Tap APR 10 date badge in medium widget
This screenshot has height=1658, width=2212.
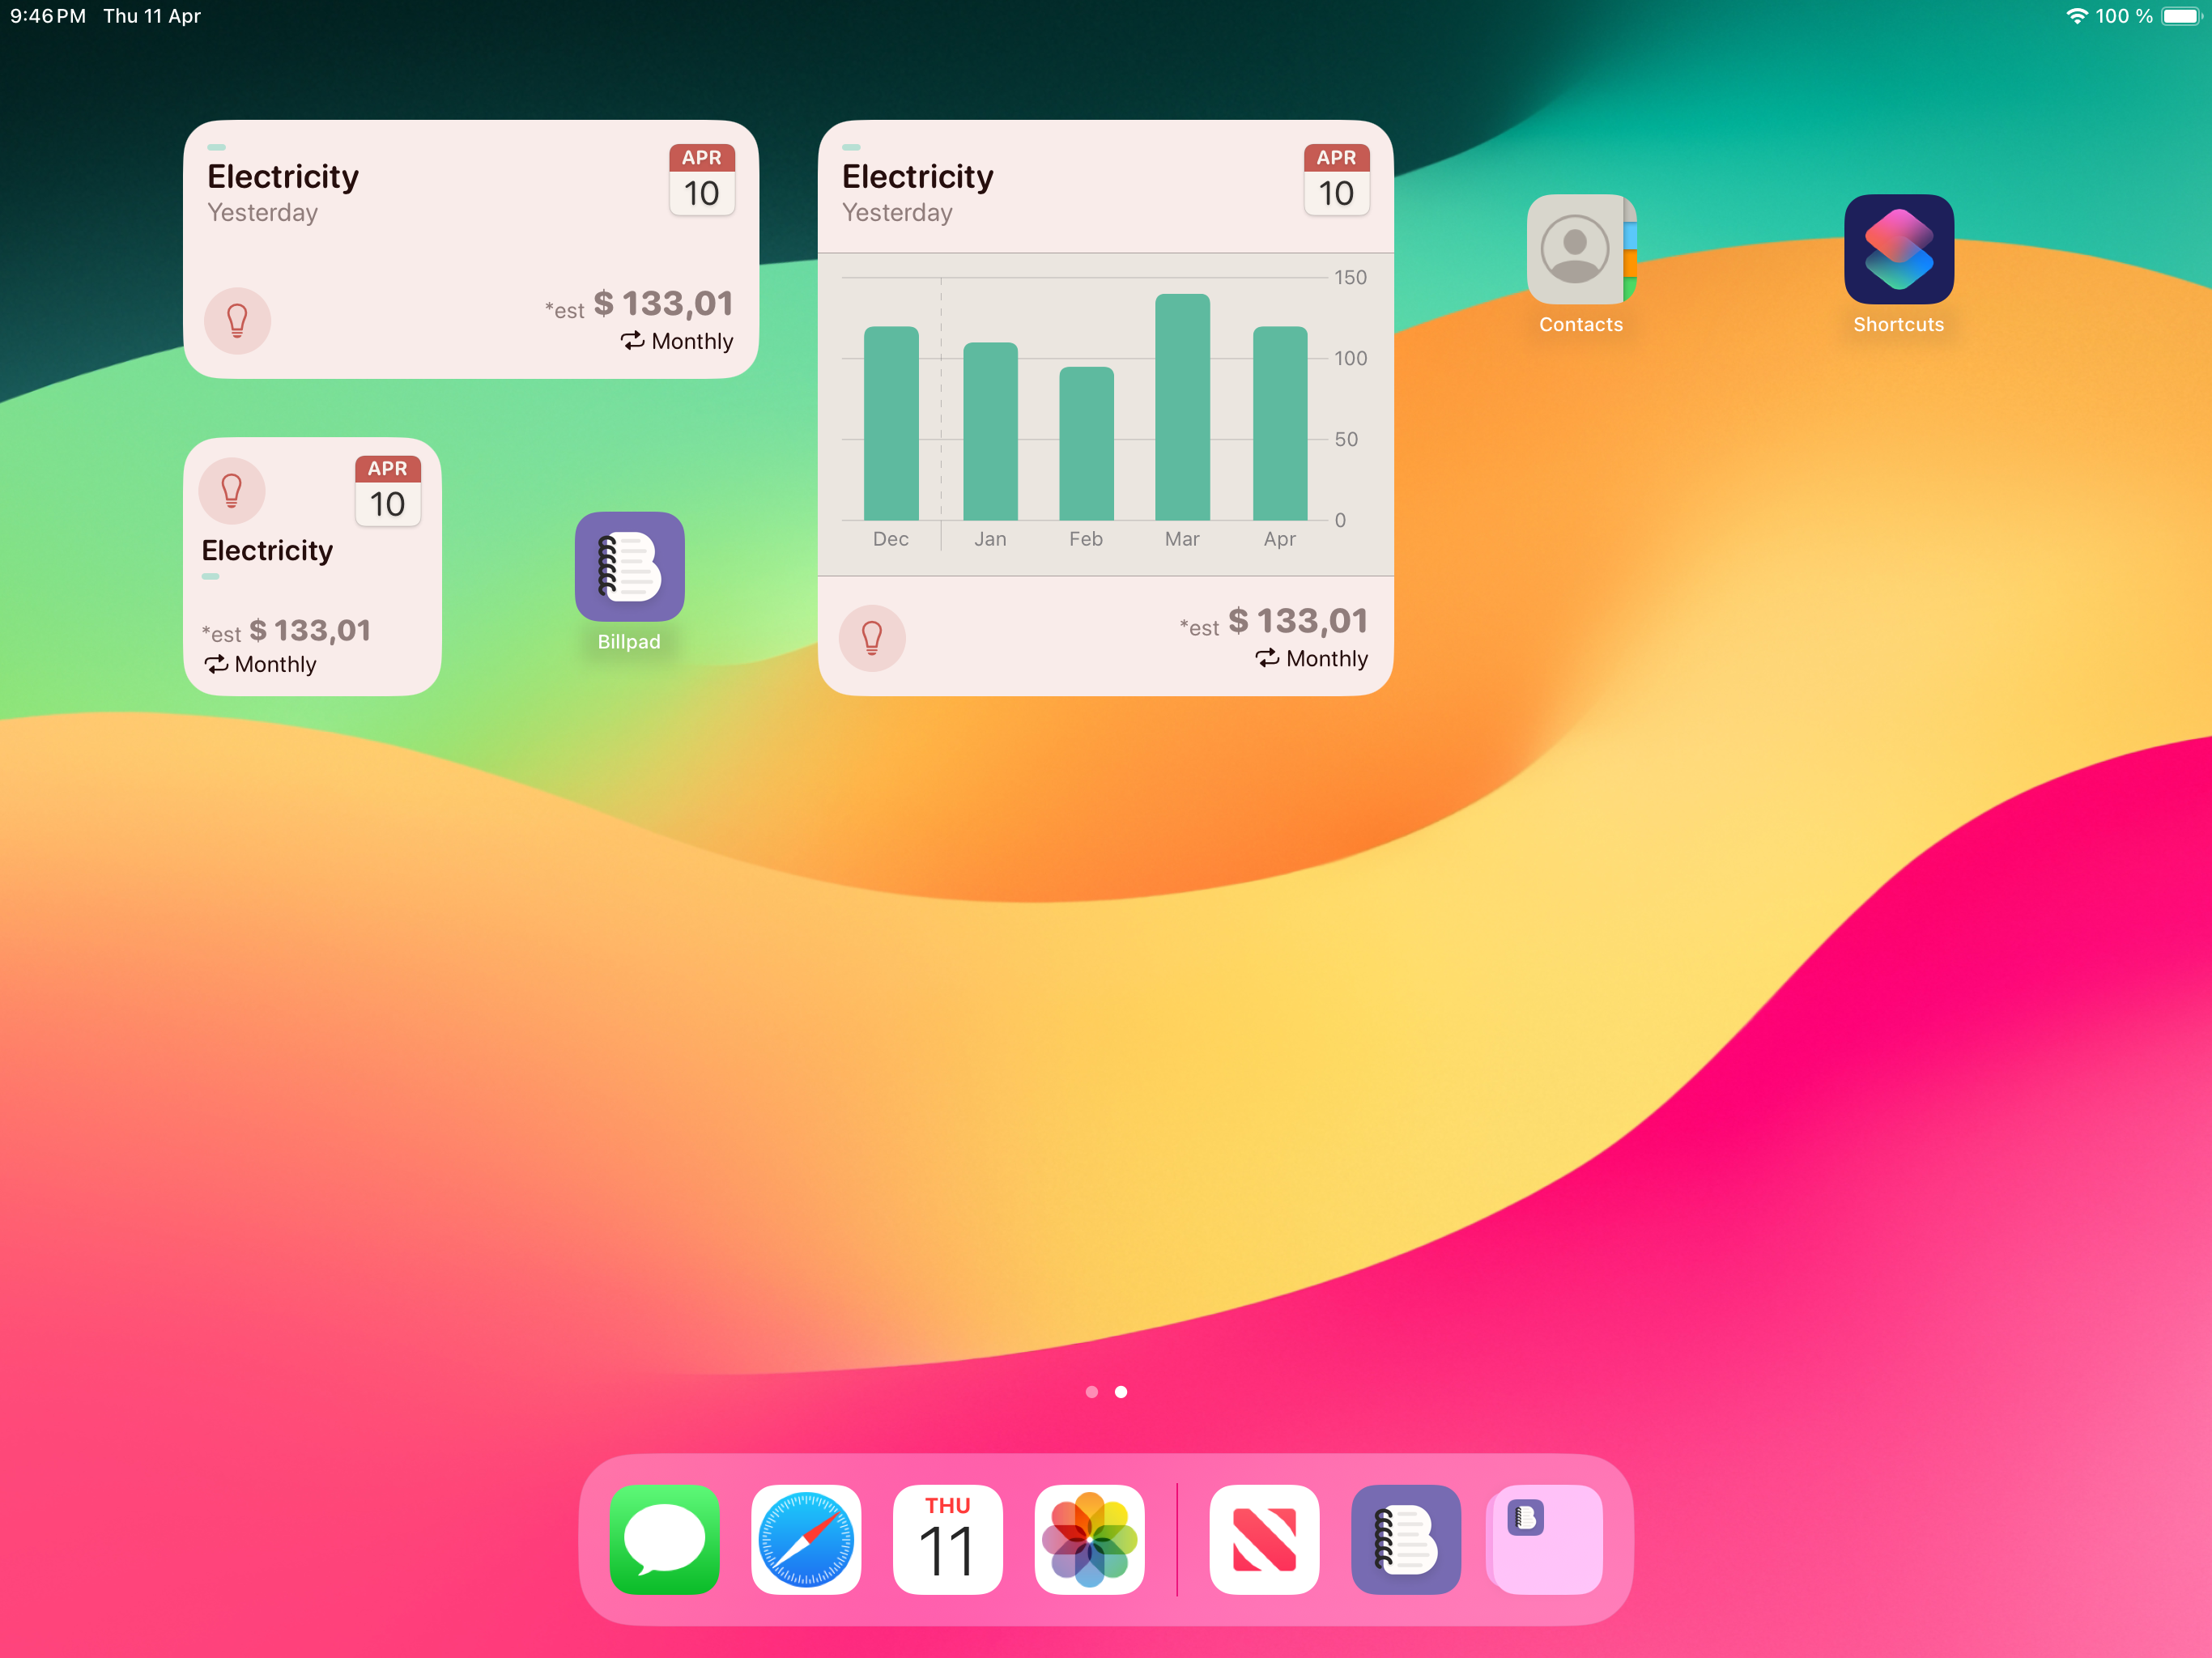701,180
